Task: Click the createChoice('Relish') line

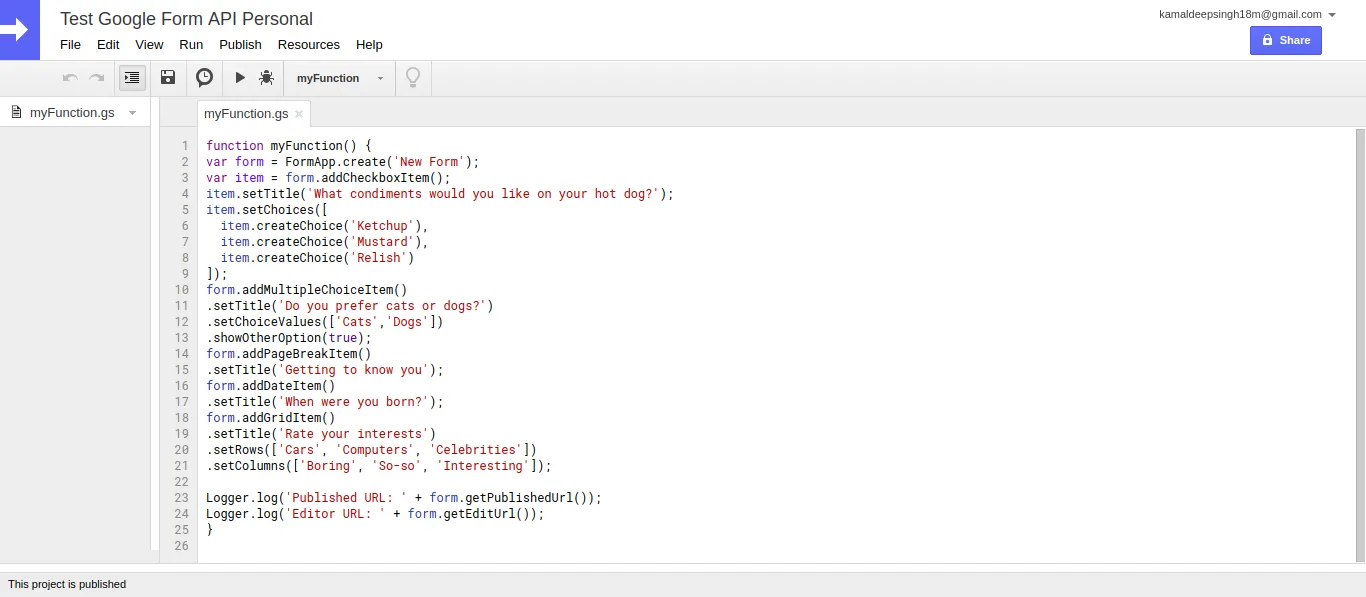Action: (317, 258)
